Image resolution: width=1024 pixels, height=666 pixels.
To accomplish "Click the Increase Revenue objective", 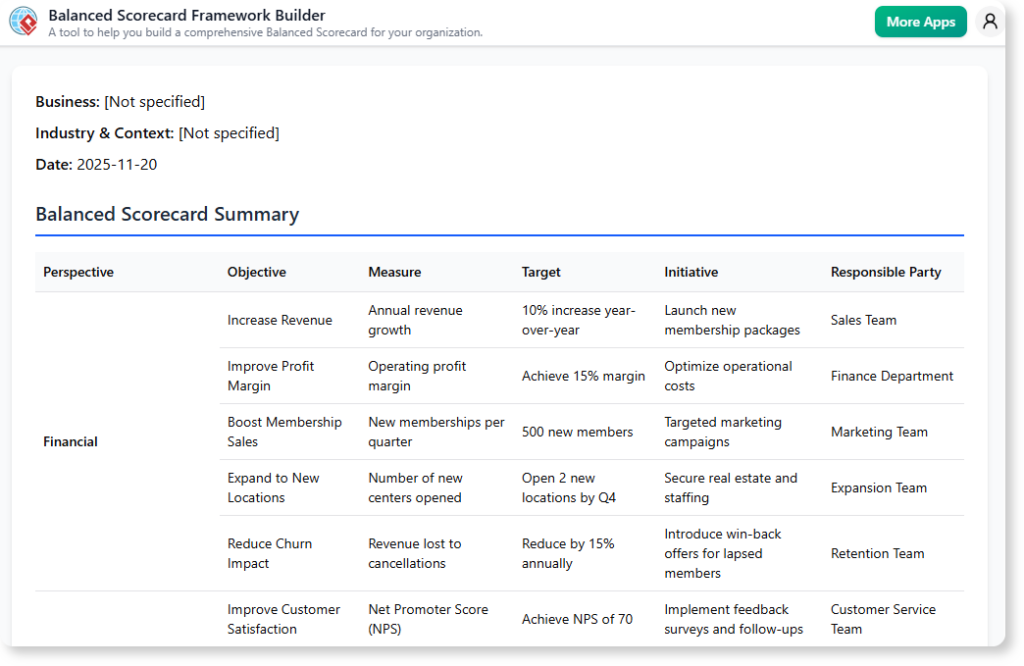I will 279,320.
